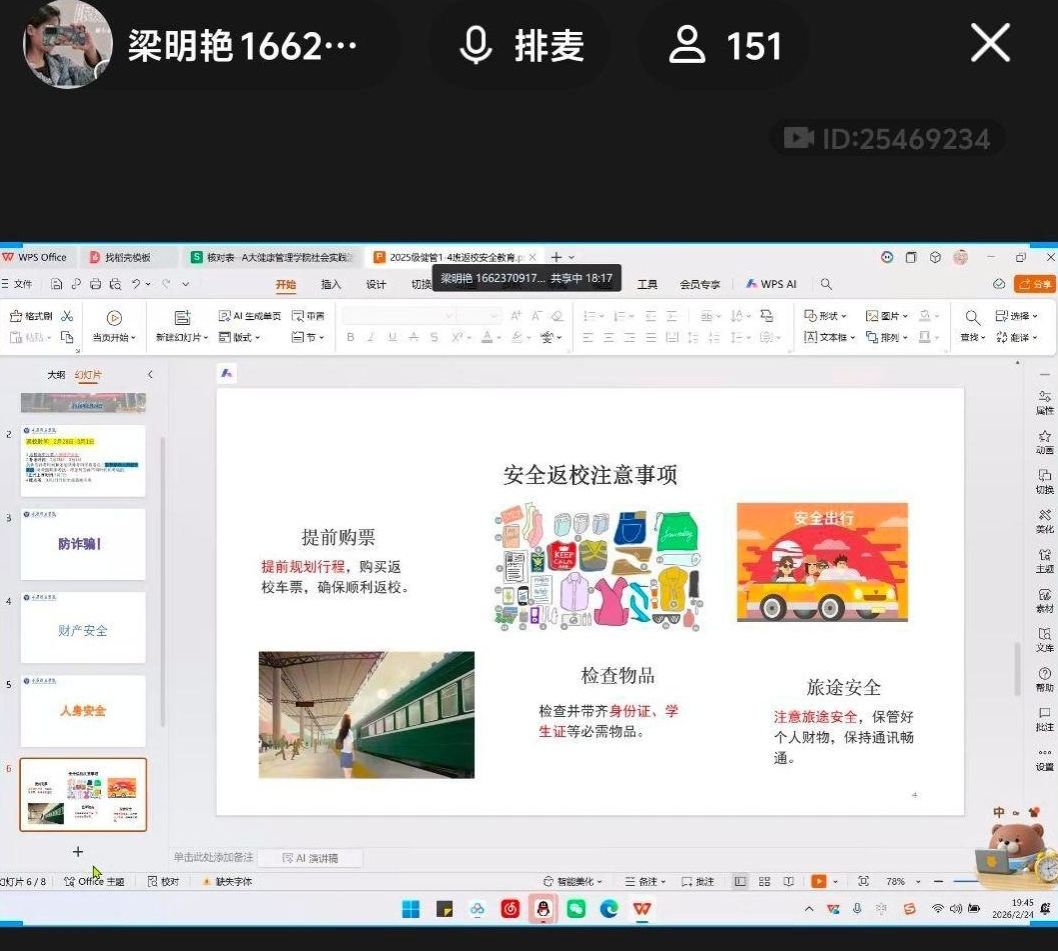
Task: Select slide 3 thumbnail 防诈骗
Action: tap(83, 544)
